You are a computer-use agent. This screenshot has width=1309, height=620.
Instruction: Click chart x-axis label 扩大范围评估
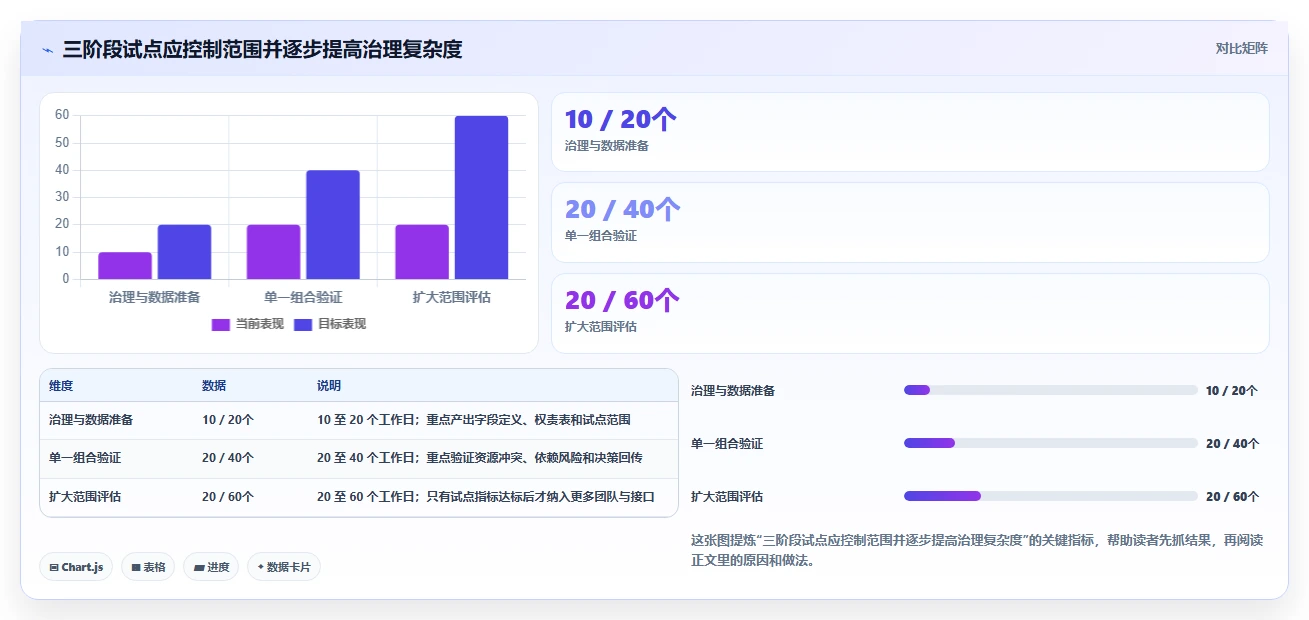click(x=452, y=297)
